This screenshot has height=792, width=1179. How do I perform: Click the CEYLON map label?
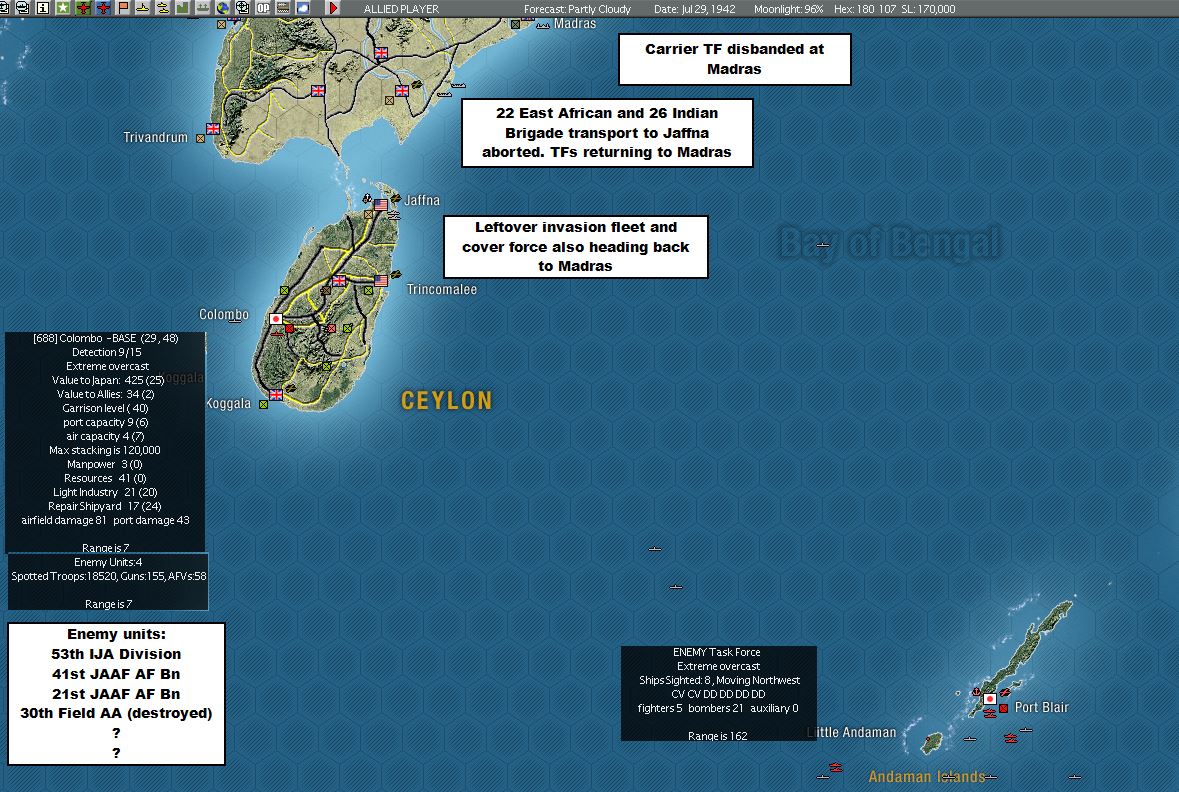pos(447,400)
